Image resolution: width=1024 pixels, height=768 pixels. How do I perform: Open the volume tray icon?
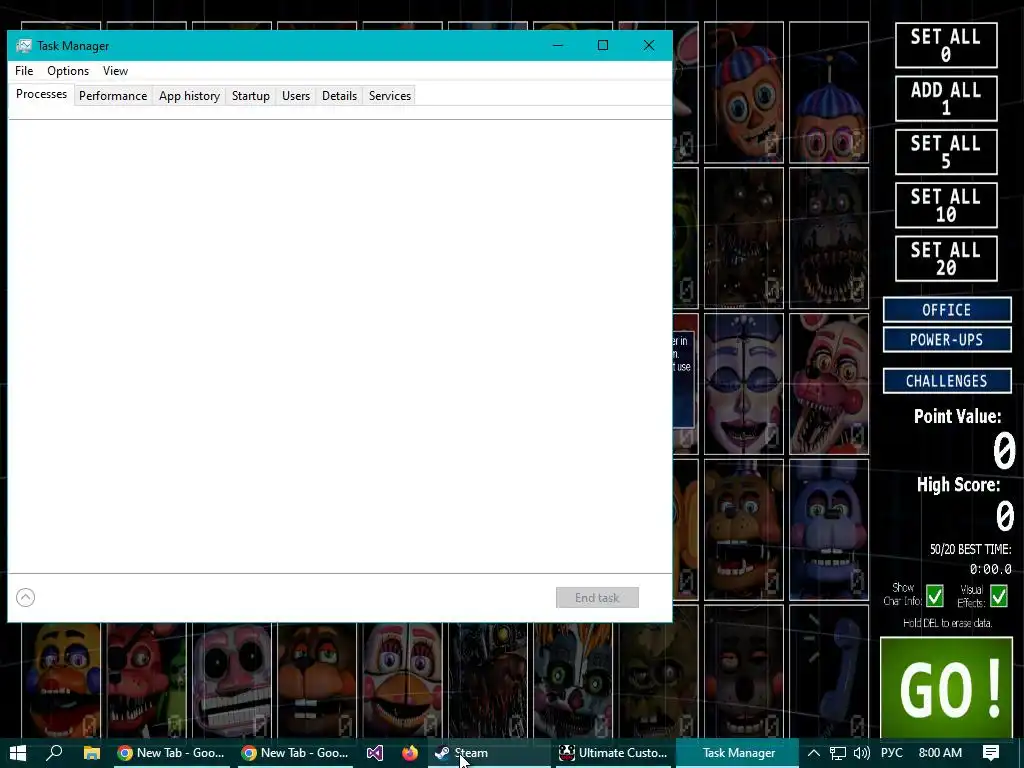coord(861,753)
